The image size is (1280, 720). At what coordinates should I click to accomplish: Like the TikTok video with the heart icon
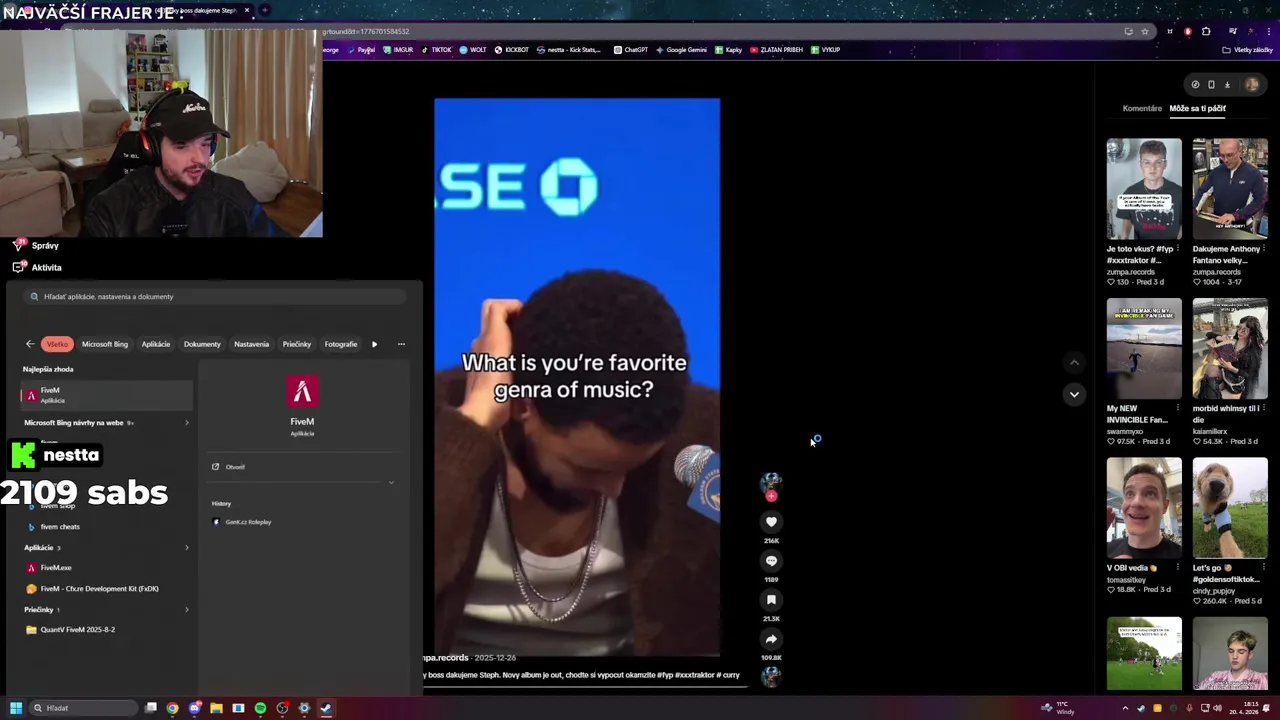point(771,522)
